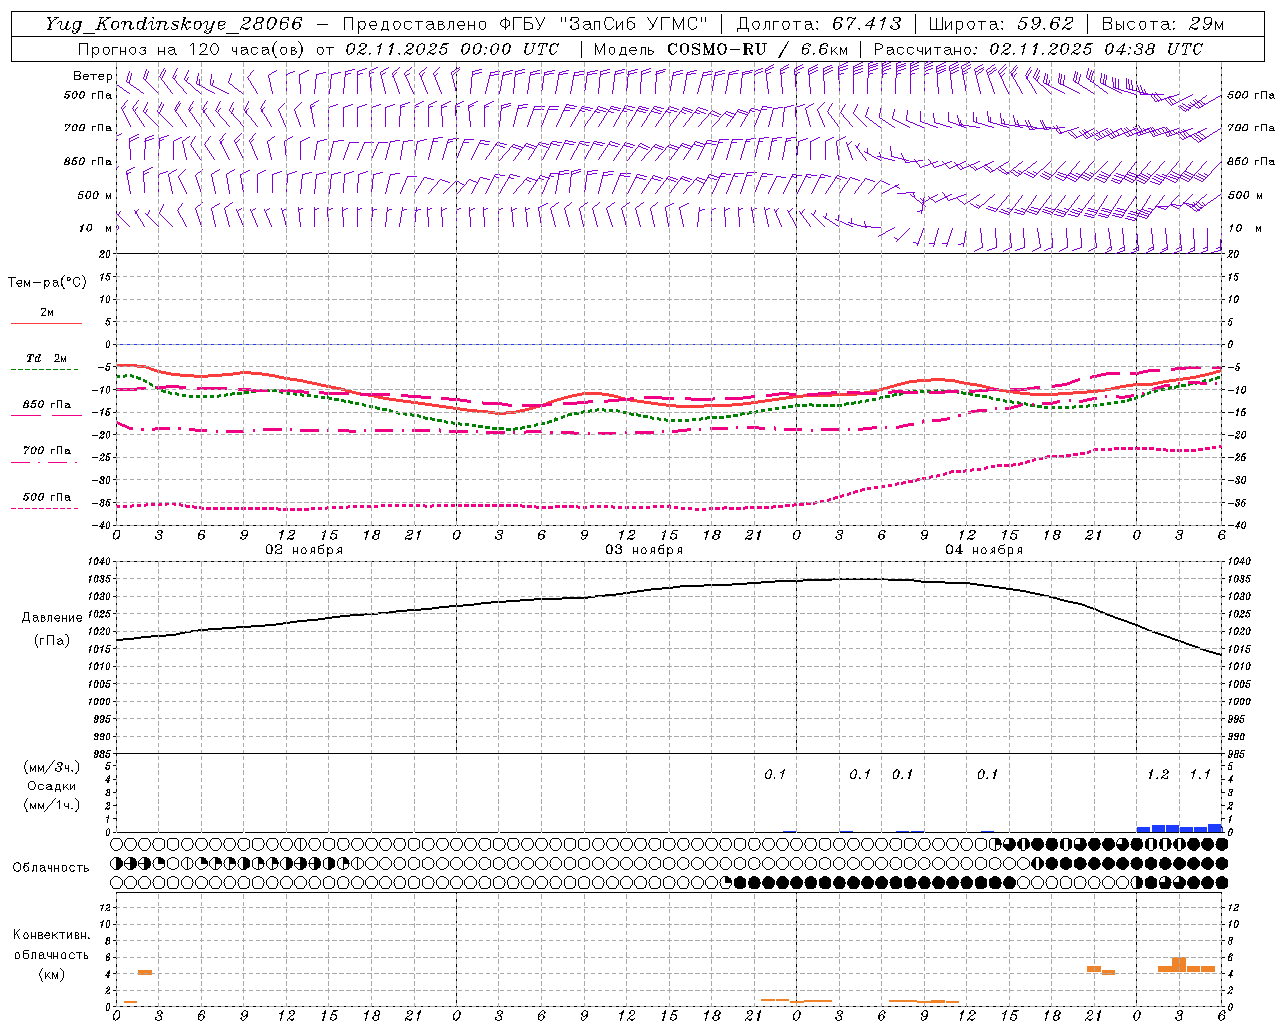Click the '(мм/3ч.)' precipitation unit label
Image resolution: width=1280 pixels, height=1024 pixels.
point(52,767)
